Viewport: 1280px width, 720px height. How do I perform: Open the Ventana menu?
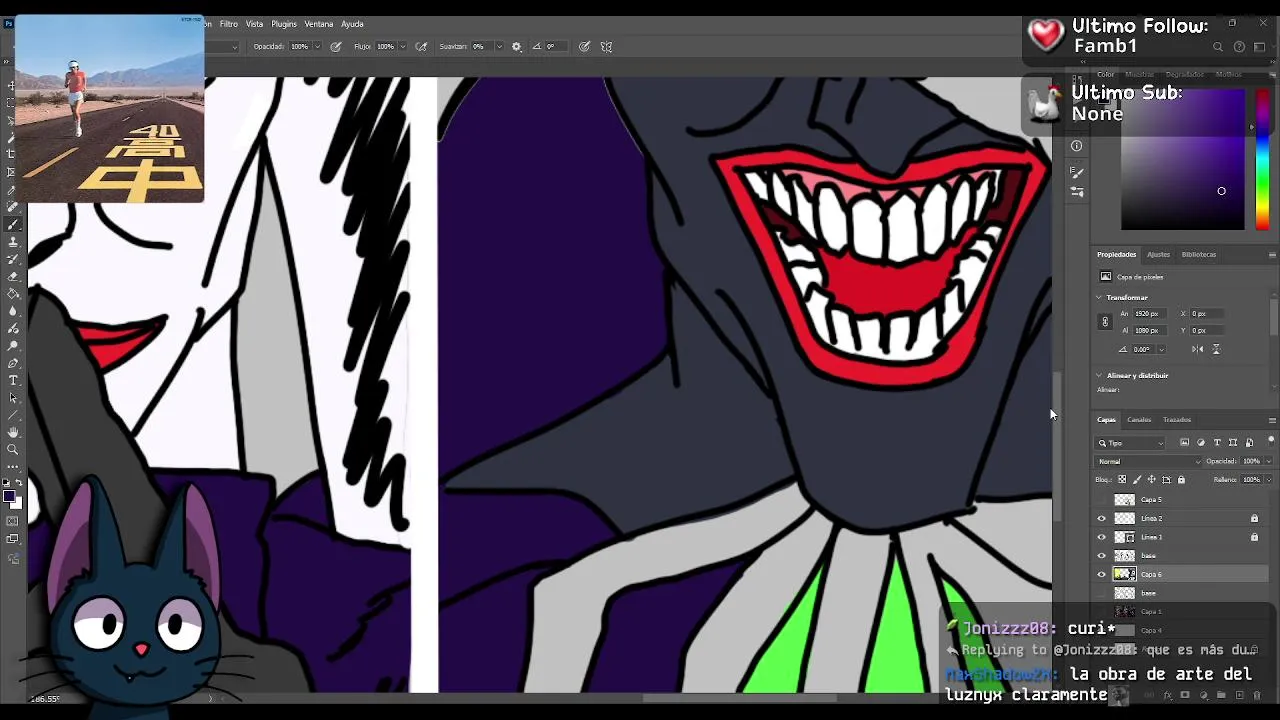point(319,24)
